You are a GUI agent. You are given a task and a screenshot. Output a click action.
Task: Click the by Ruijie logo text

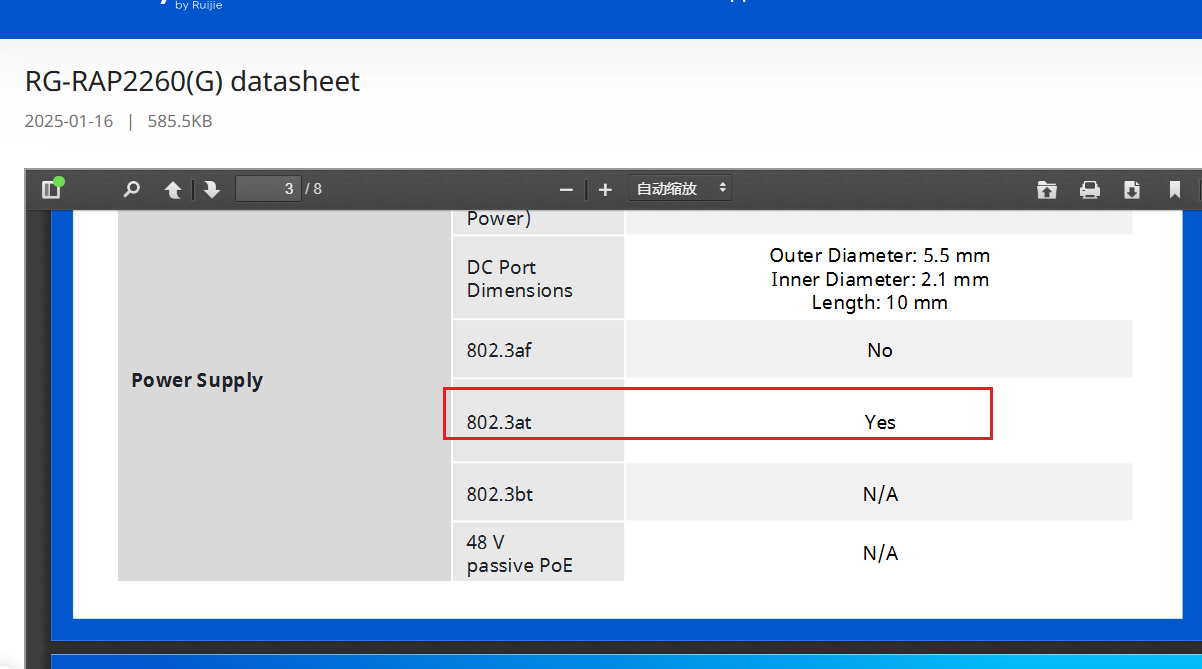click(198, 6)
